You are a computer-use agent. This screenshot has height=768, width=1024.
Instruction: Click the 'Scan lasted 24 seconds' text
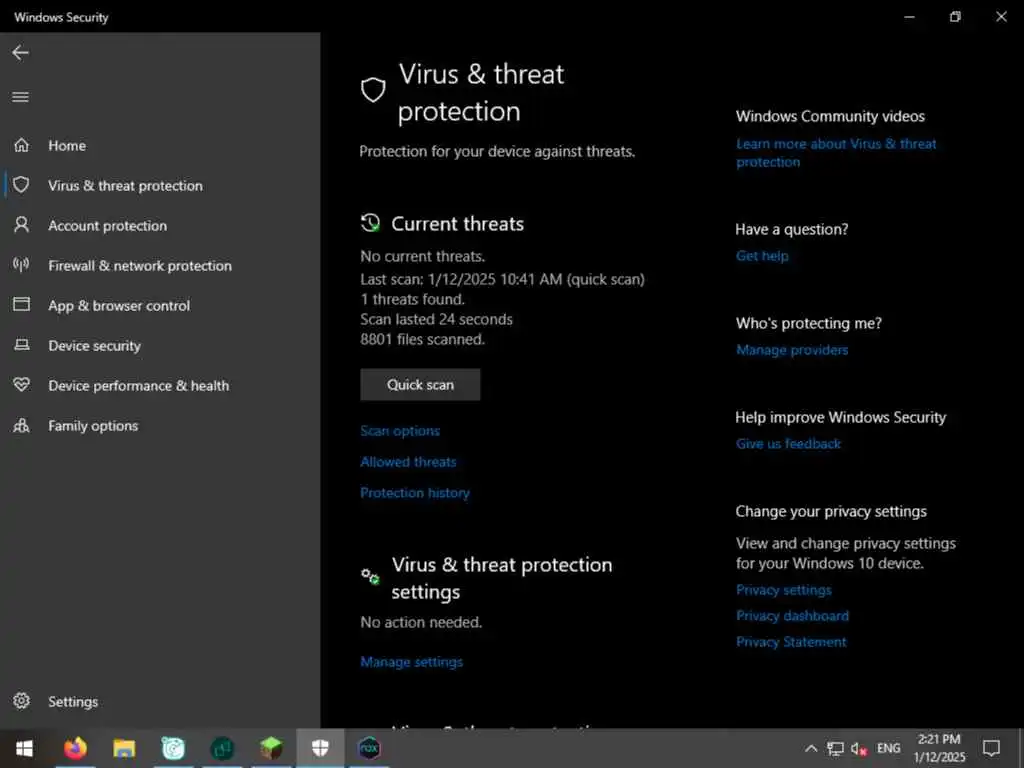pyautogui.click(x=436, y=319)
